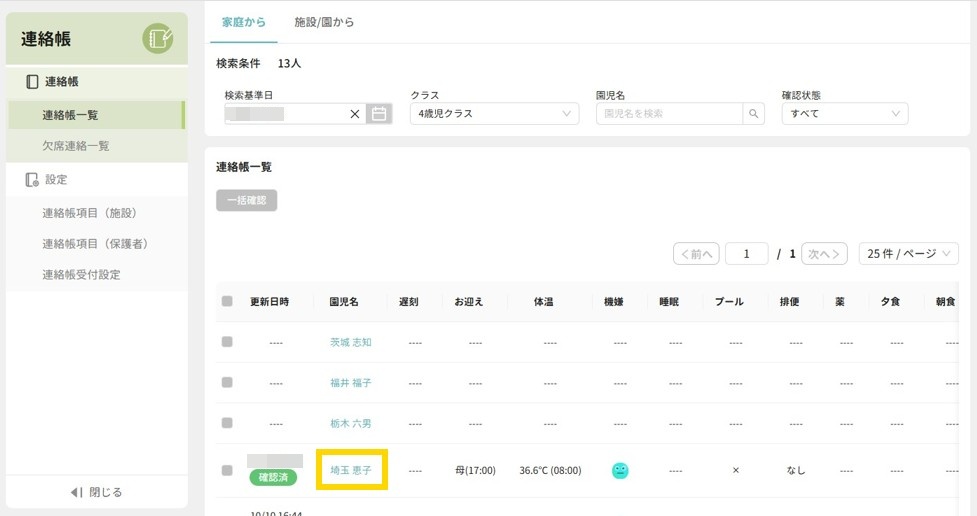Click the 園児名 search input field
Screen dimensions: 977x516
tap(668, 114)
